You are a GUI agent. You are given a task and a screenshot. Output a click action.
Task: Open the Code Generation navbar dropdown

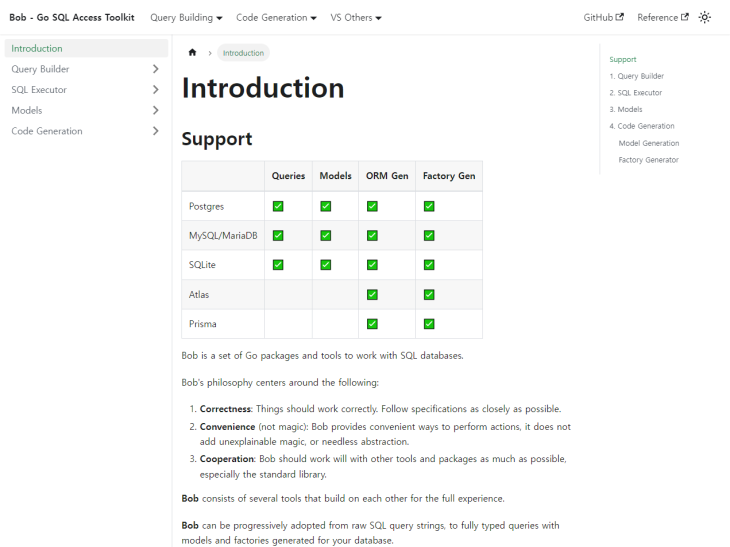[276, 17]
